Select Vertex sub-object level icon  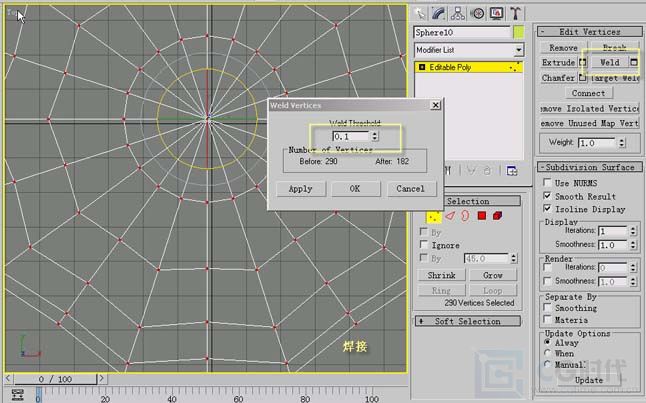click(433, 216)
